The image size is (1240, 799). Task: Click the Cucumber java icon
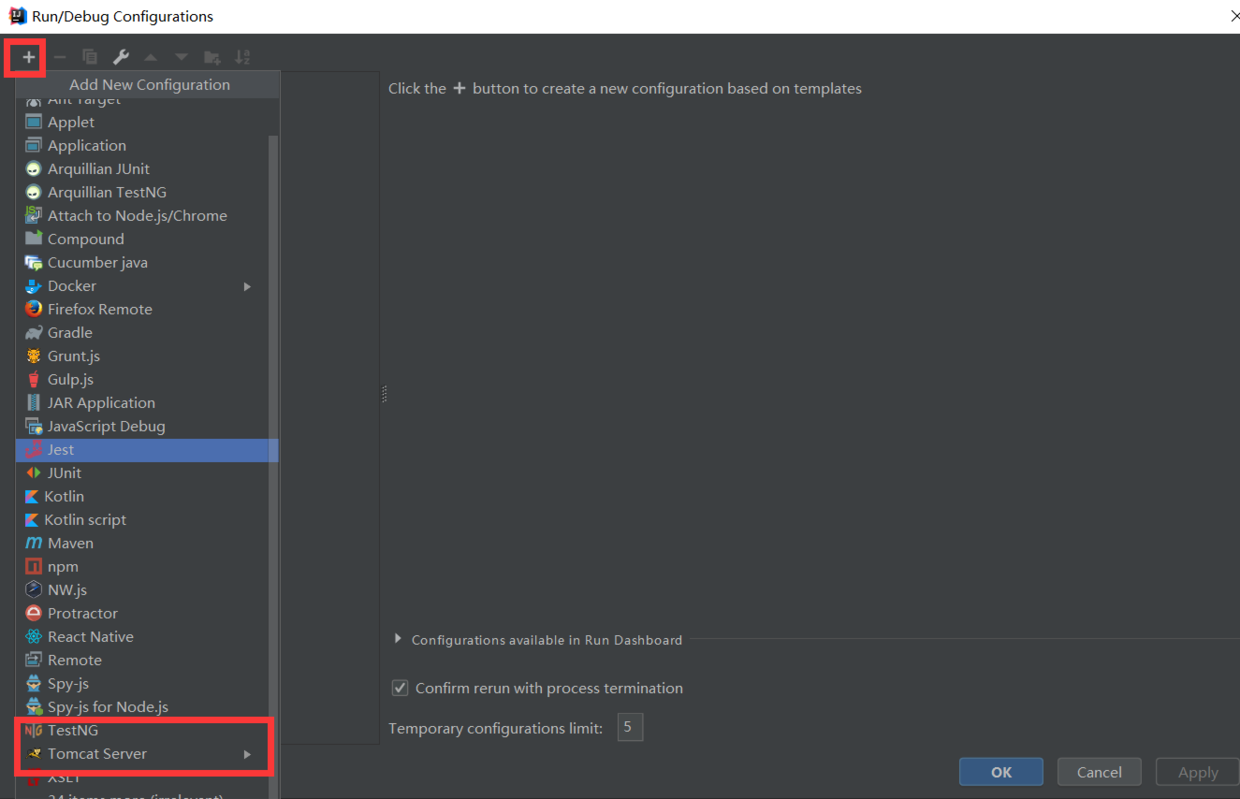point(33,262)
